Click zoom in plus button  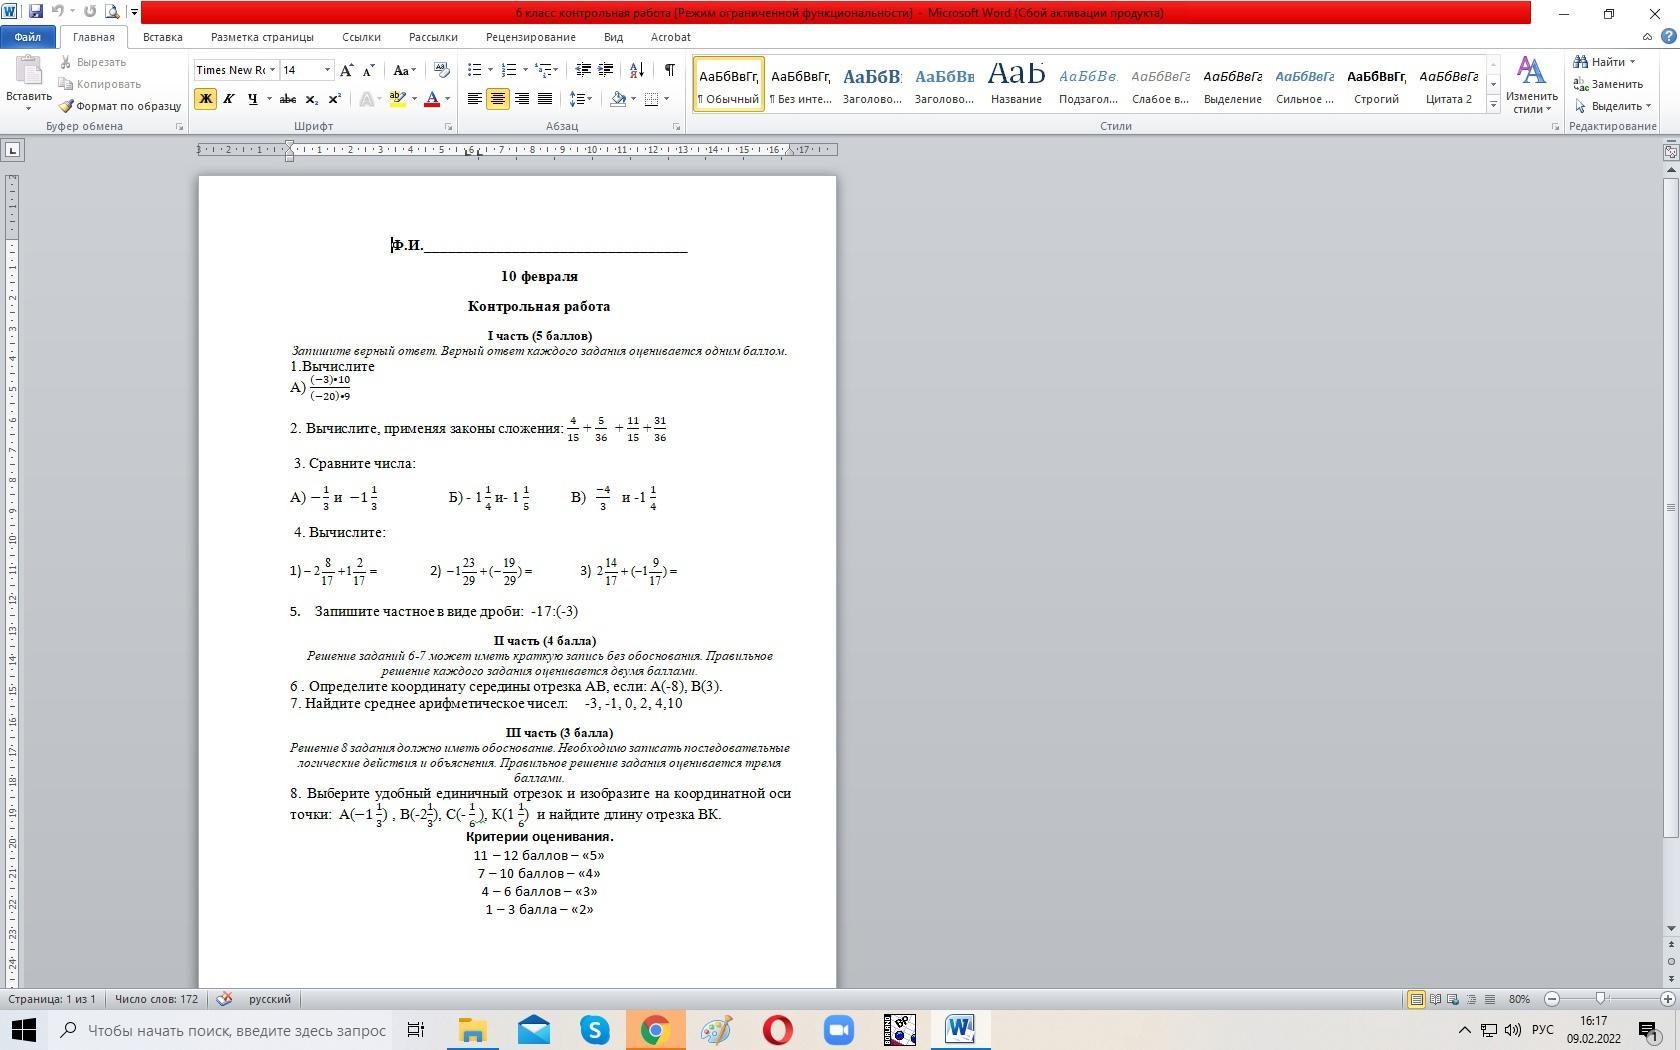[1667, 999]
